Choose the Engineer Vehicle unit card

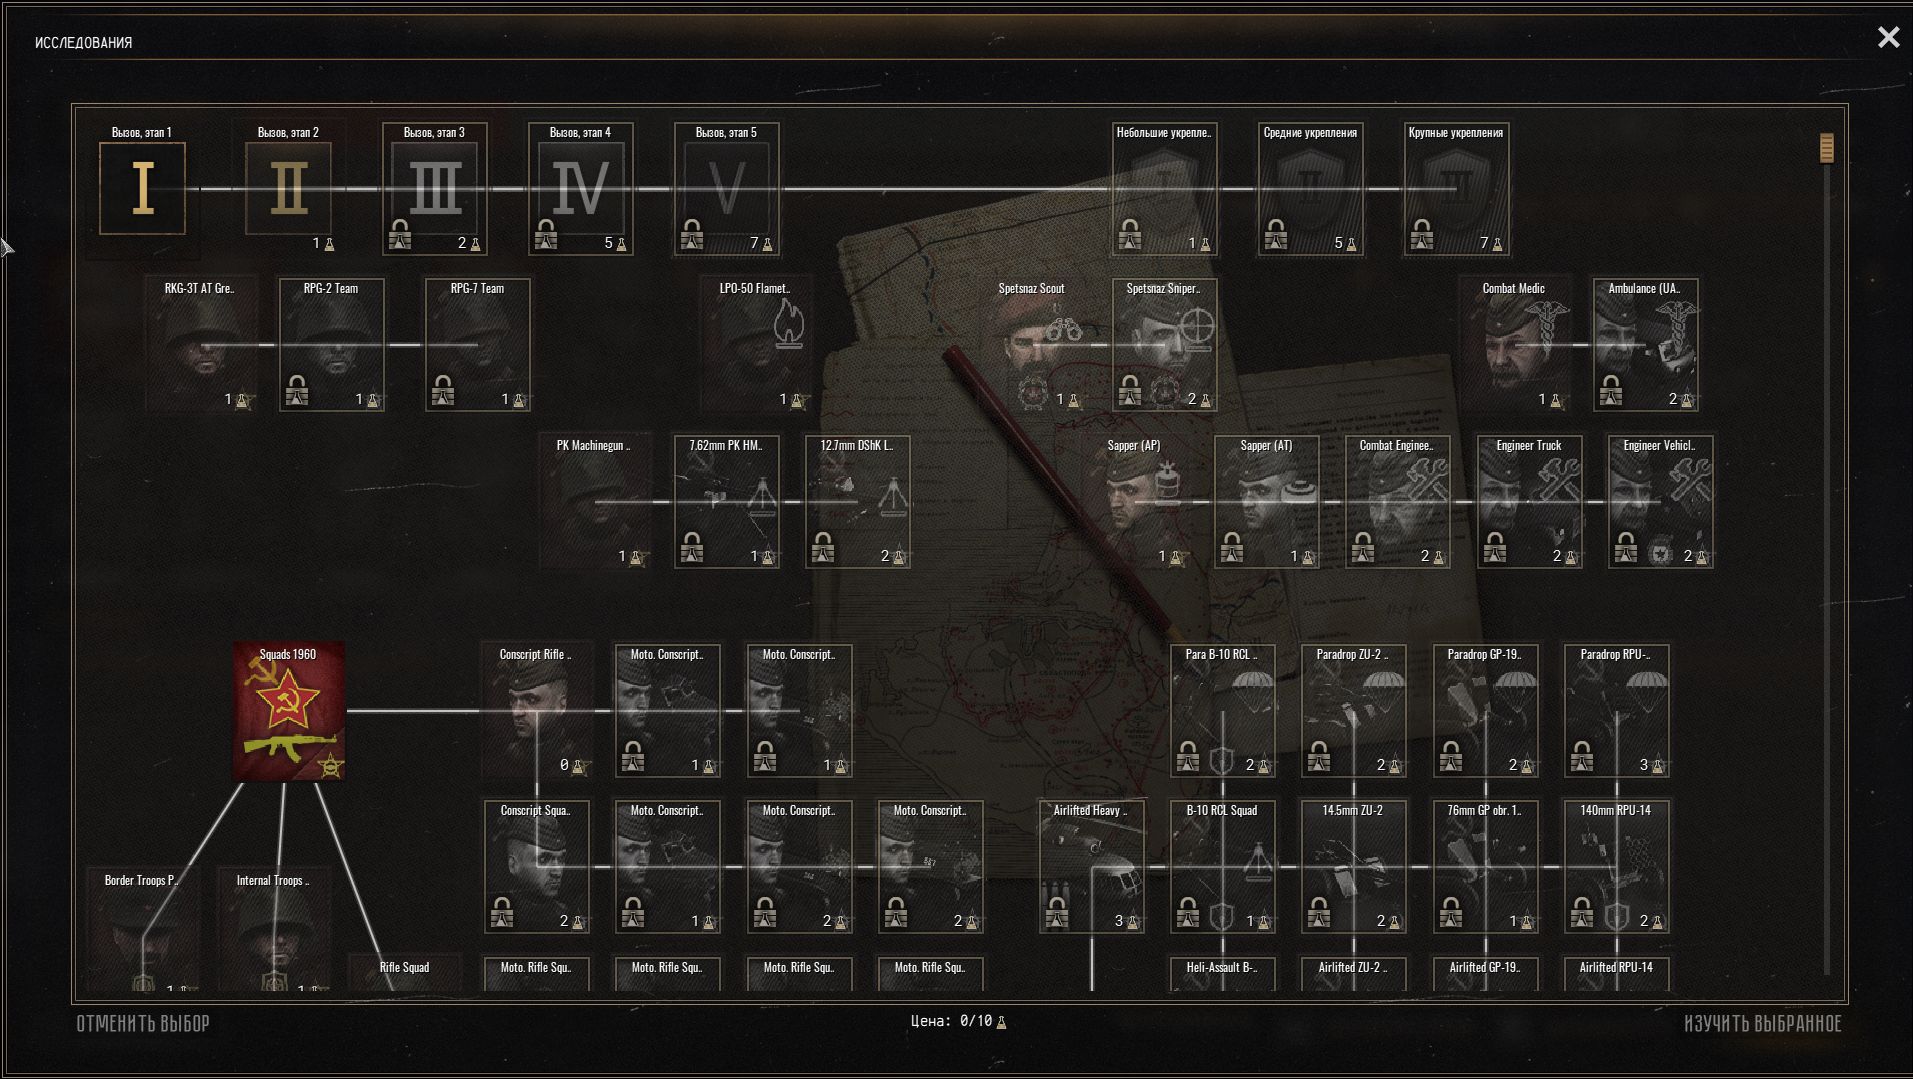[1661, 502]
